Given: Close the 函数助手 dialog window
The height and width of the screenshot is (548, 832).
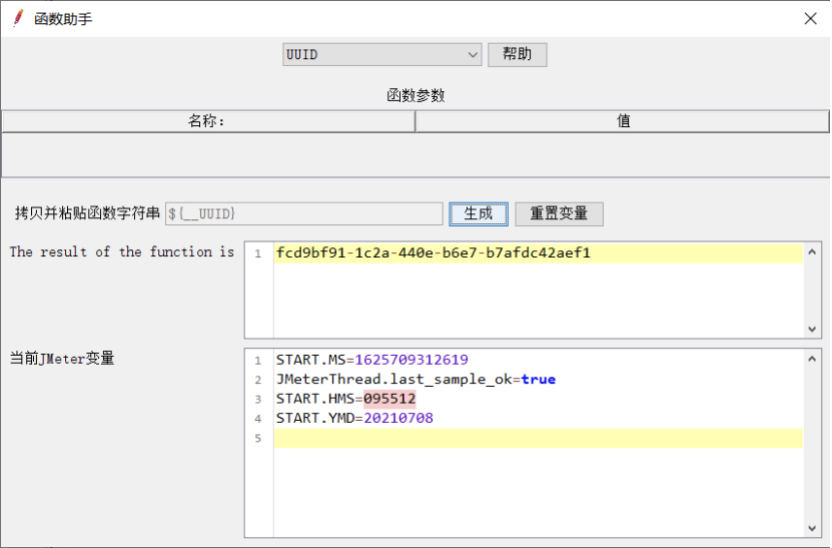Looking at the screenshot, I should point(810,19).
